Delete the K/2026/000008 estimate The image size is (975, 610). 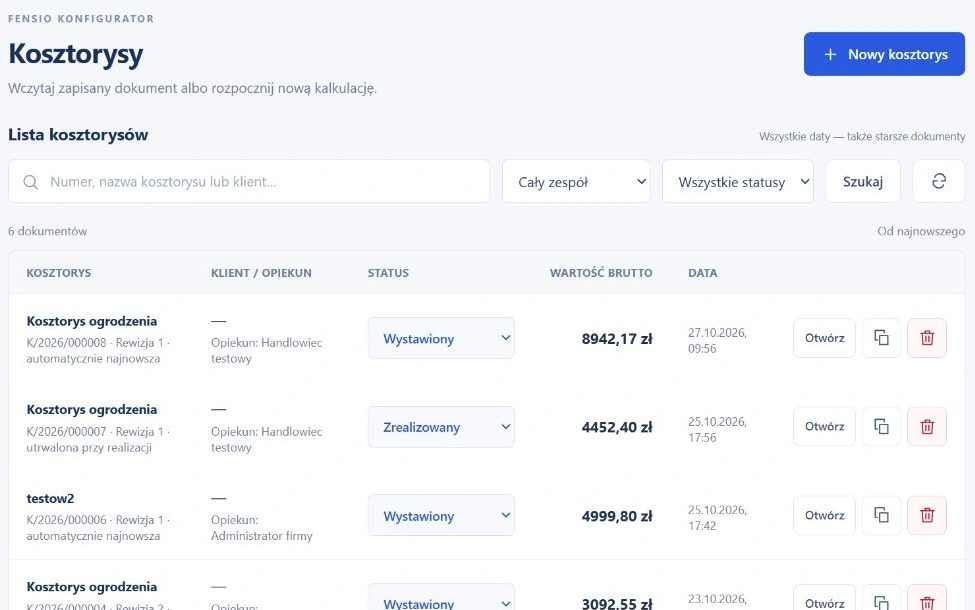point(927,338)
